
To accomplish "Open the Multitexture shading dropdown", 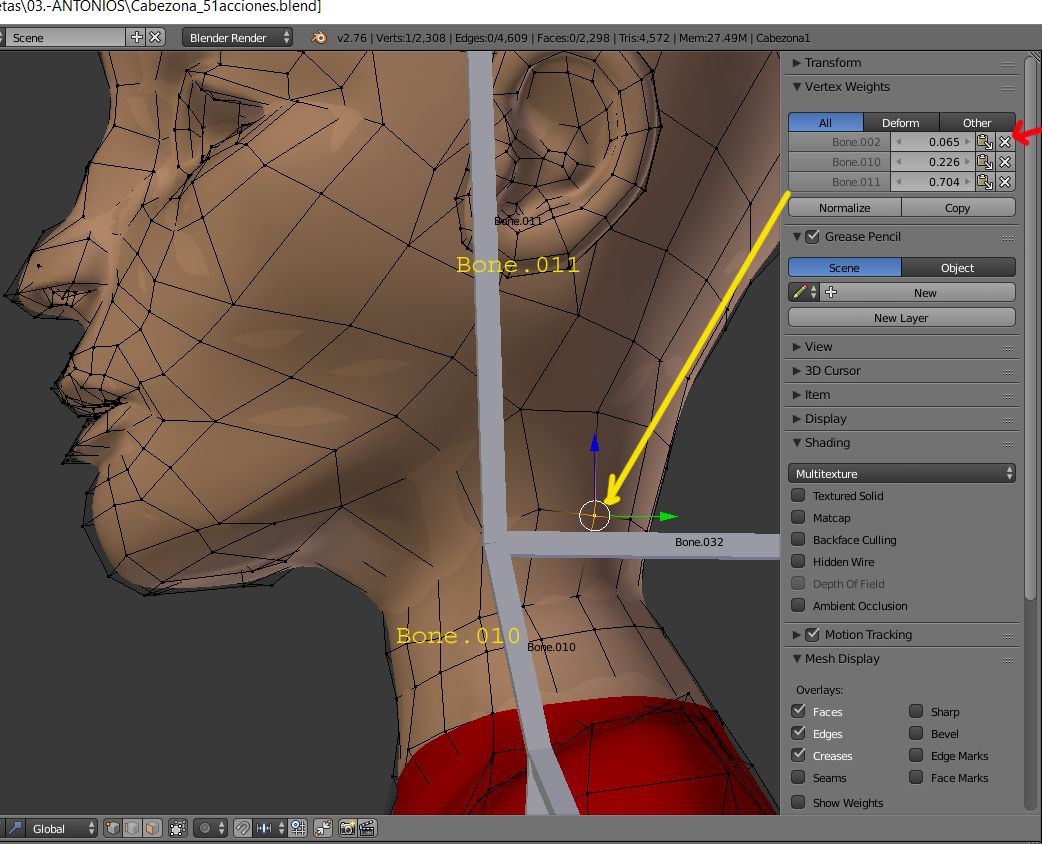I will (901, 474).
